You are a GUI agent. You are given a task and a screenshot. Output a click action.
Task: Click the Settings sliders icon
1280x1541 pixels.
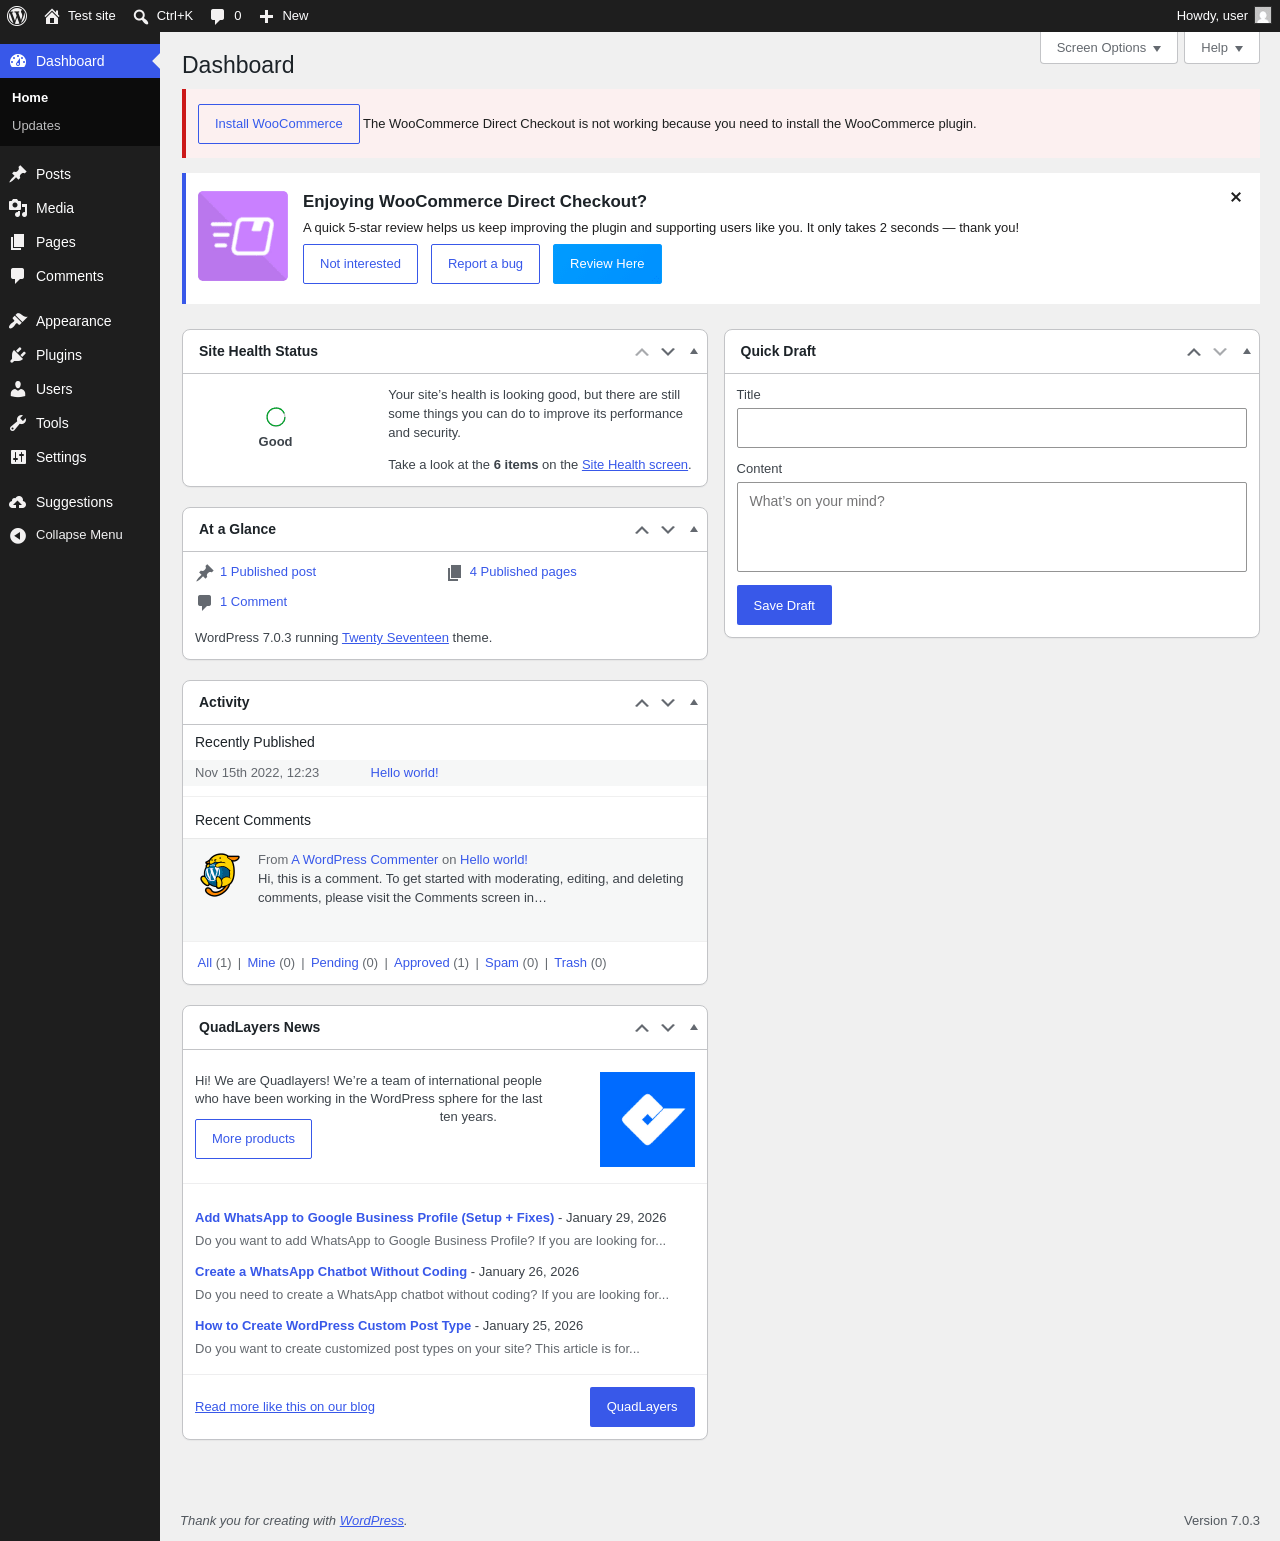[x=18, y=457]
